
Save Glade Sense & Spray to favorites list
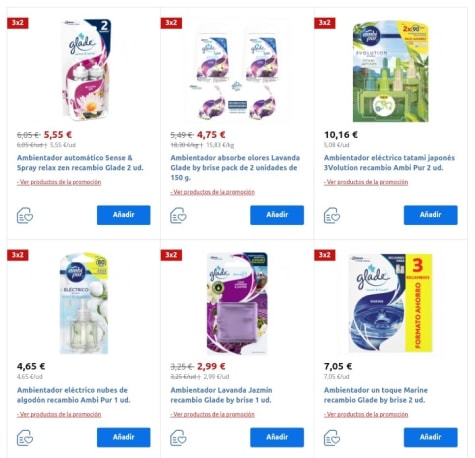(25, 215)
